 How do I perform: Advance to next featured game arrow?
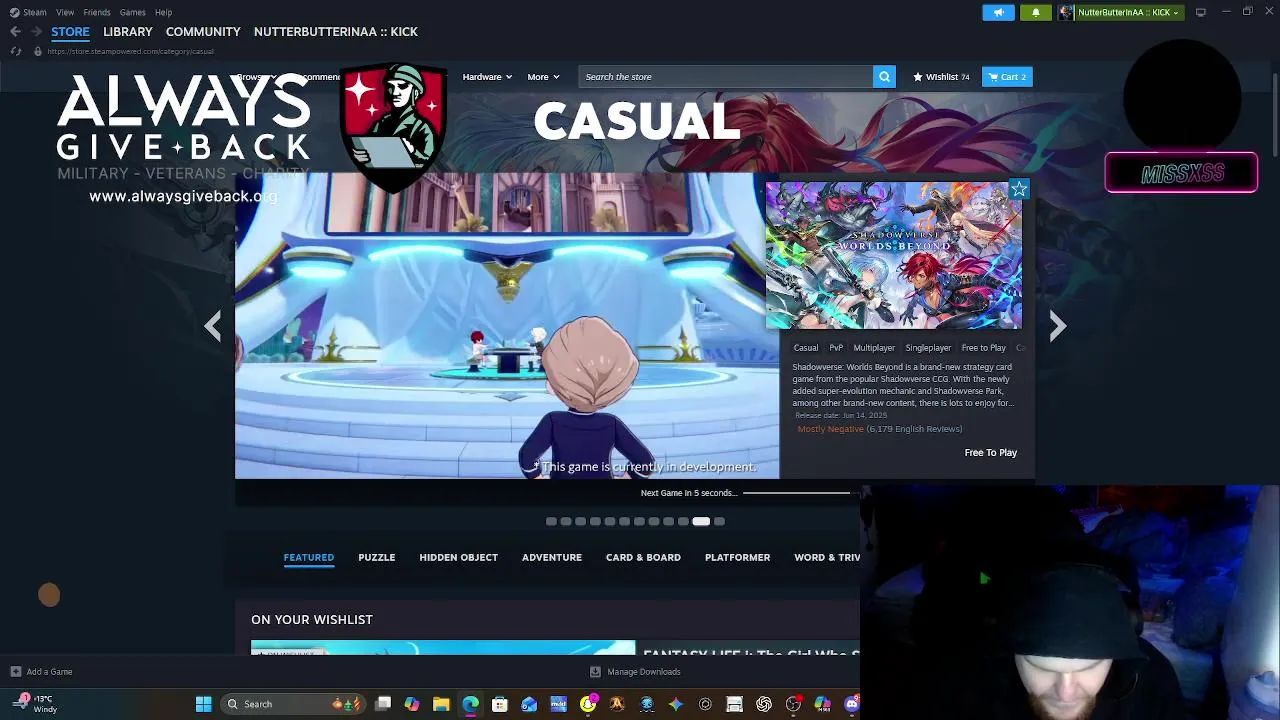pos(1058,326)
